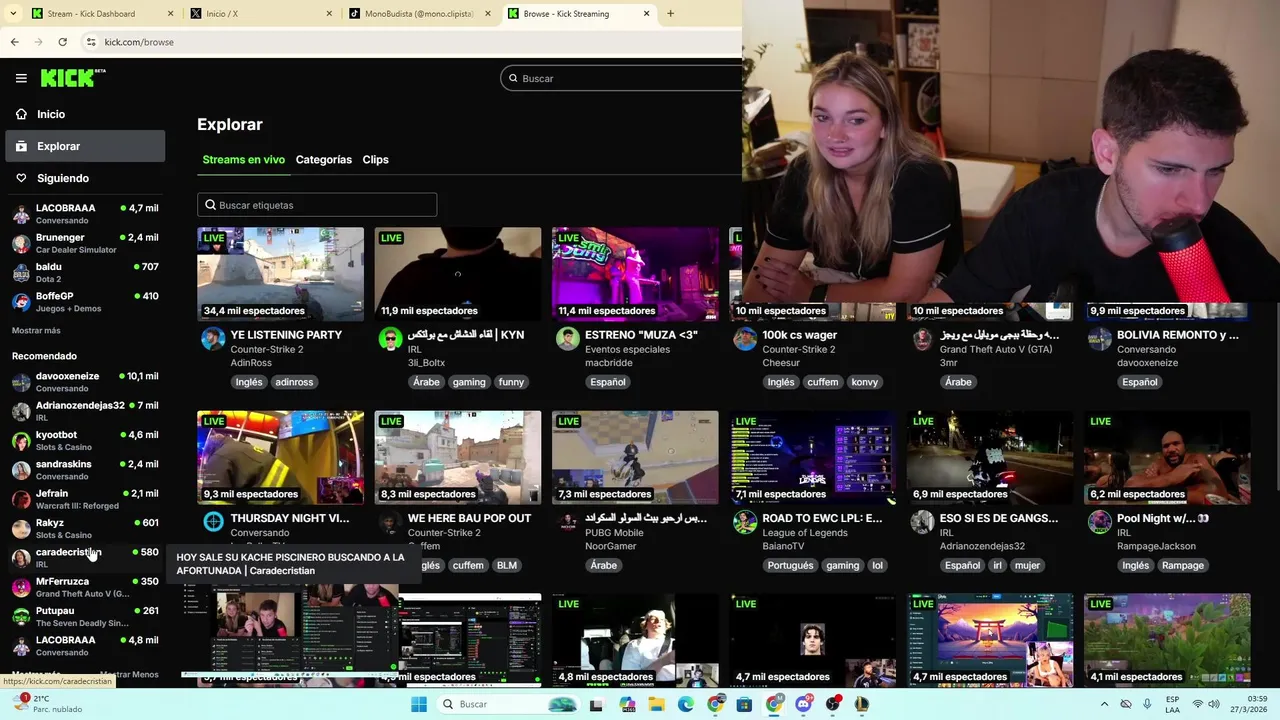Click the mujer tag
This screenshot has width=1280, height=720.
coord(1027,565)
